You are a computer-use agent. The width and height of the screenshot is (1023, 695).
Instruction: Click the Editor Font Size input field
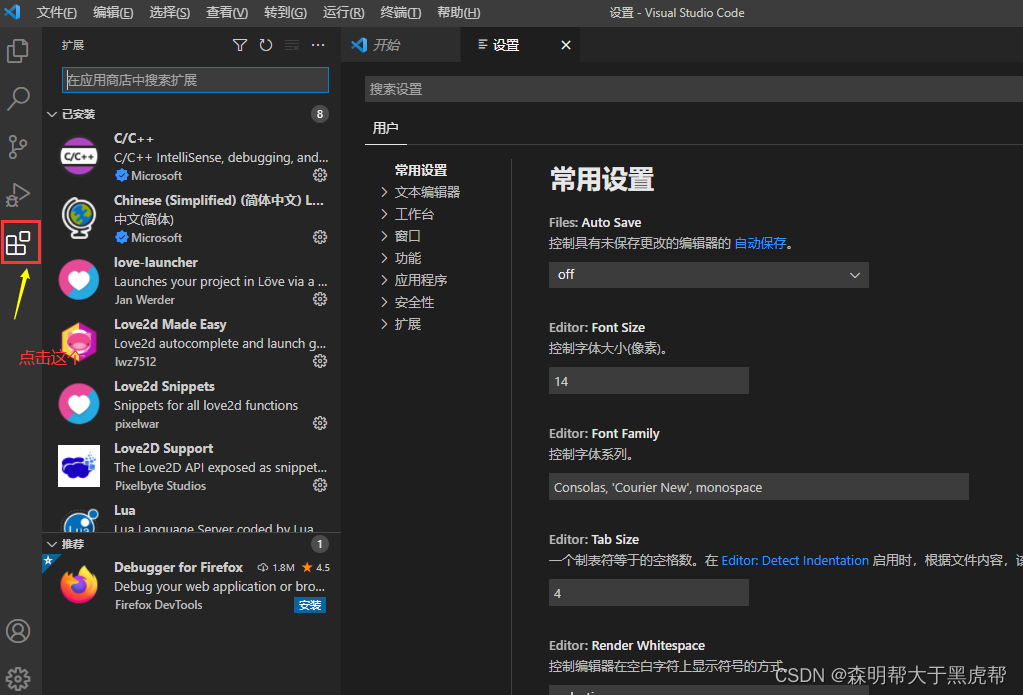(648, 381)
